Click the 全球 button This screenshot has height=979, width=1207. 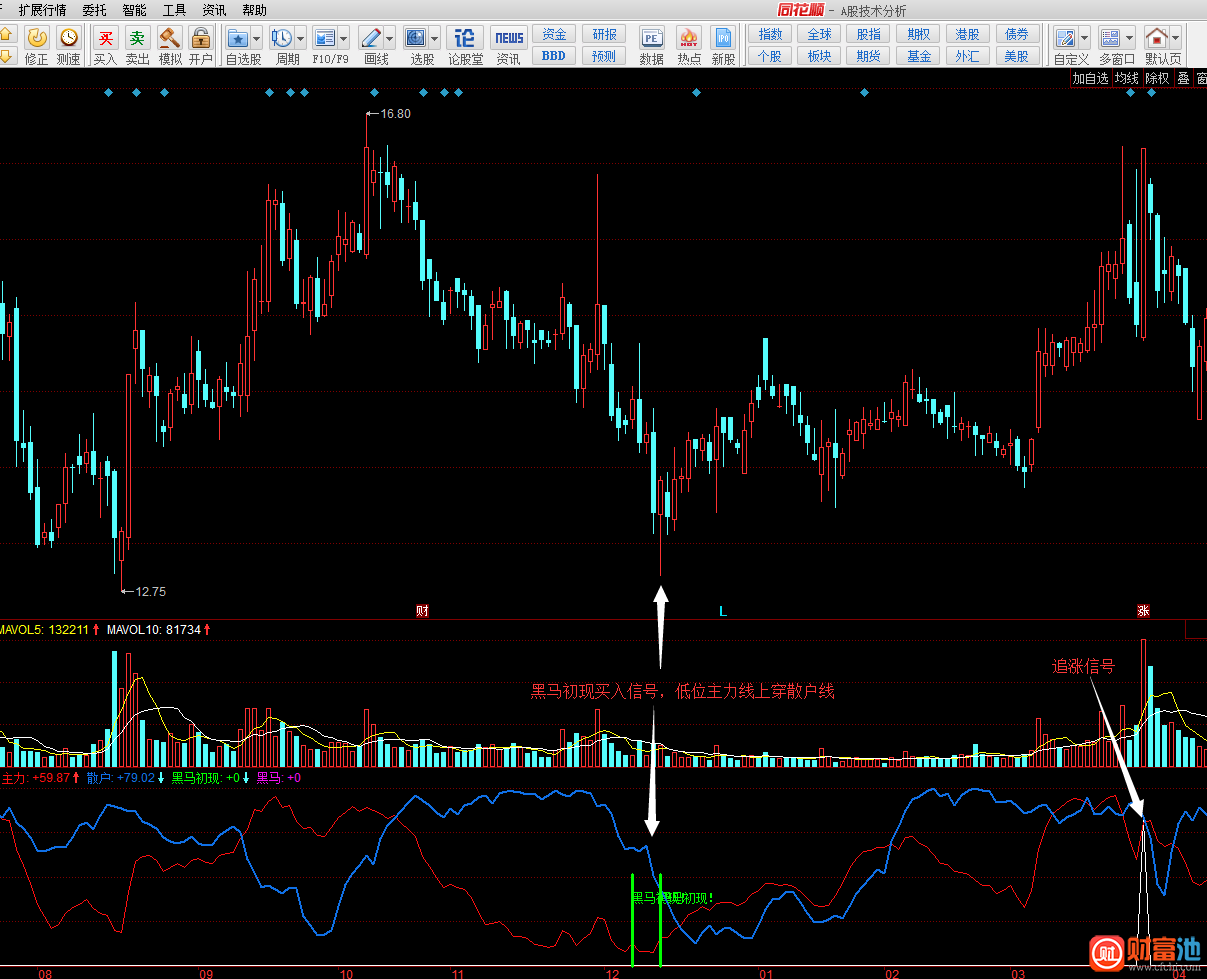click(819, 34)
